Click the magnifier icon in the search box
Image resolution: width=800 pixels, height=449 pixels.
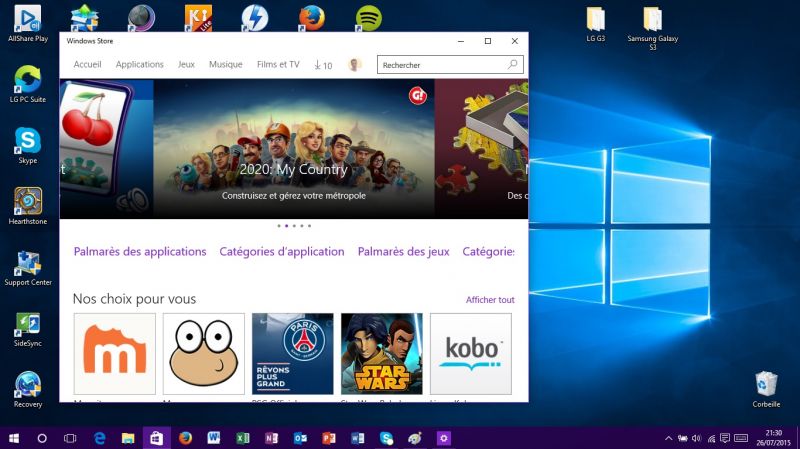click(512, 64)
